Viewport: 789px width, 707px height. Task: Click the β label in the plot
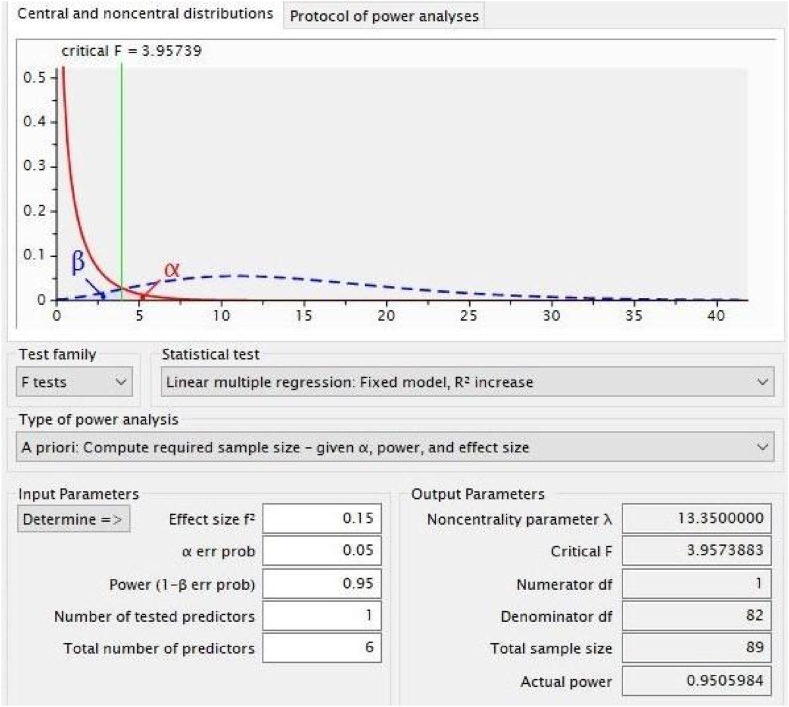point(78,262)
